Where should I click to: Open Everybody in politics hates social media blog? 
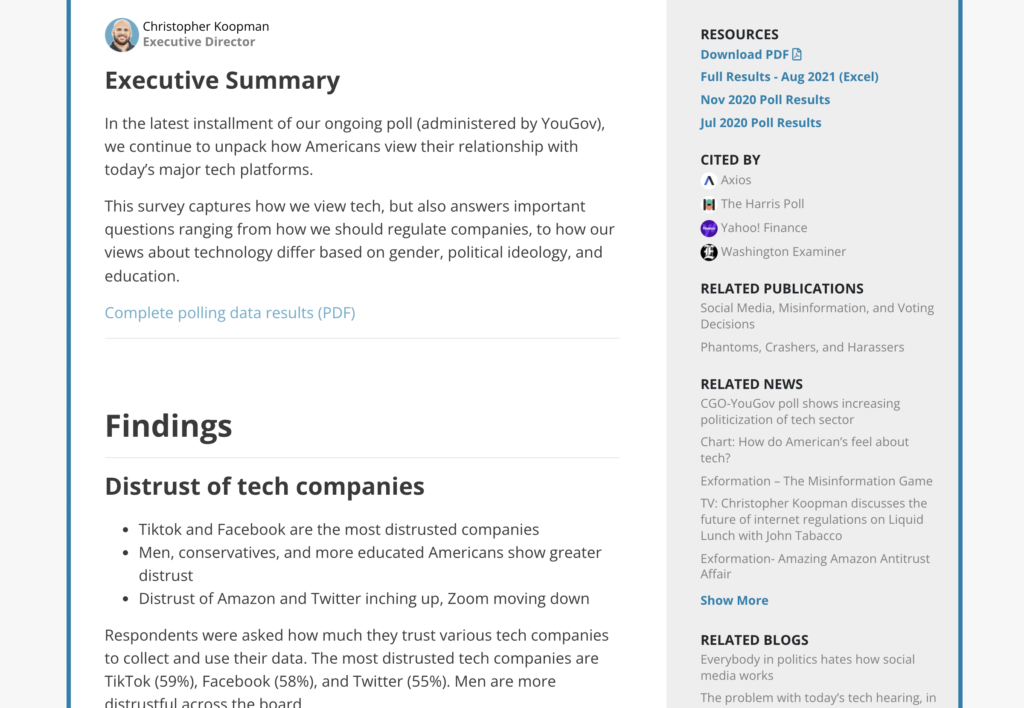pyautogui.click(x=807, y=668)
